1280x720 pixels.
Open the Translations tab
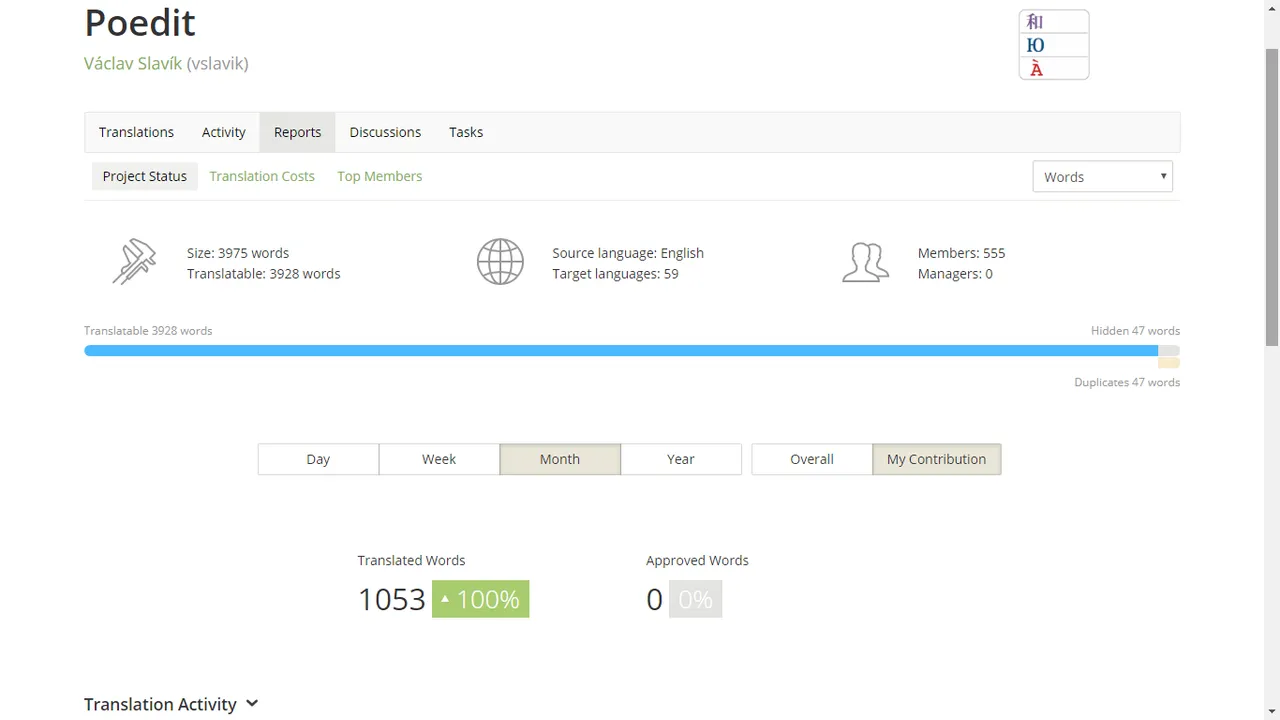click(x=136, y=132)
